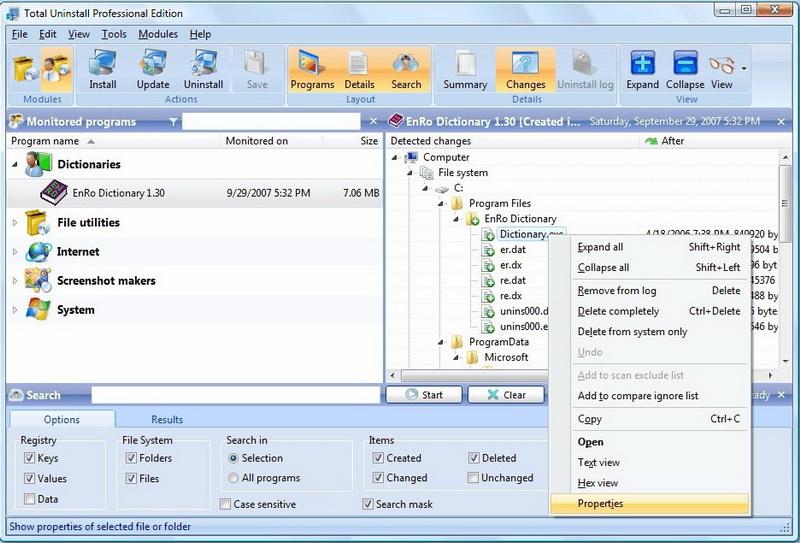Enable the Case sensitive checkbox
800x543 pixels.
pyautogui.click(x=225, y=505)
